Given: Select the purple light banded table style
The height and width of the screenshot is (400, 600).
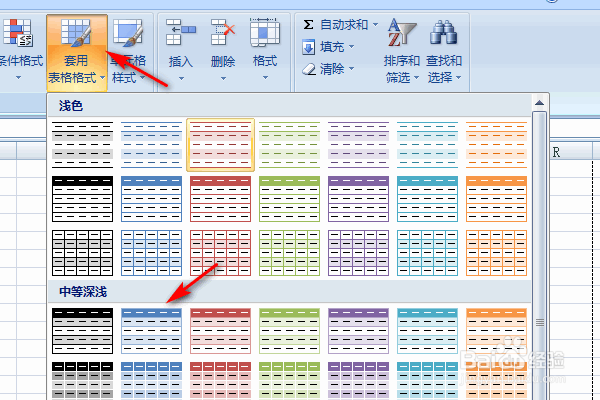Looking at the screenshot, I should pyautogui.click(x=358, y=145).
